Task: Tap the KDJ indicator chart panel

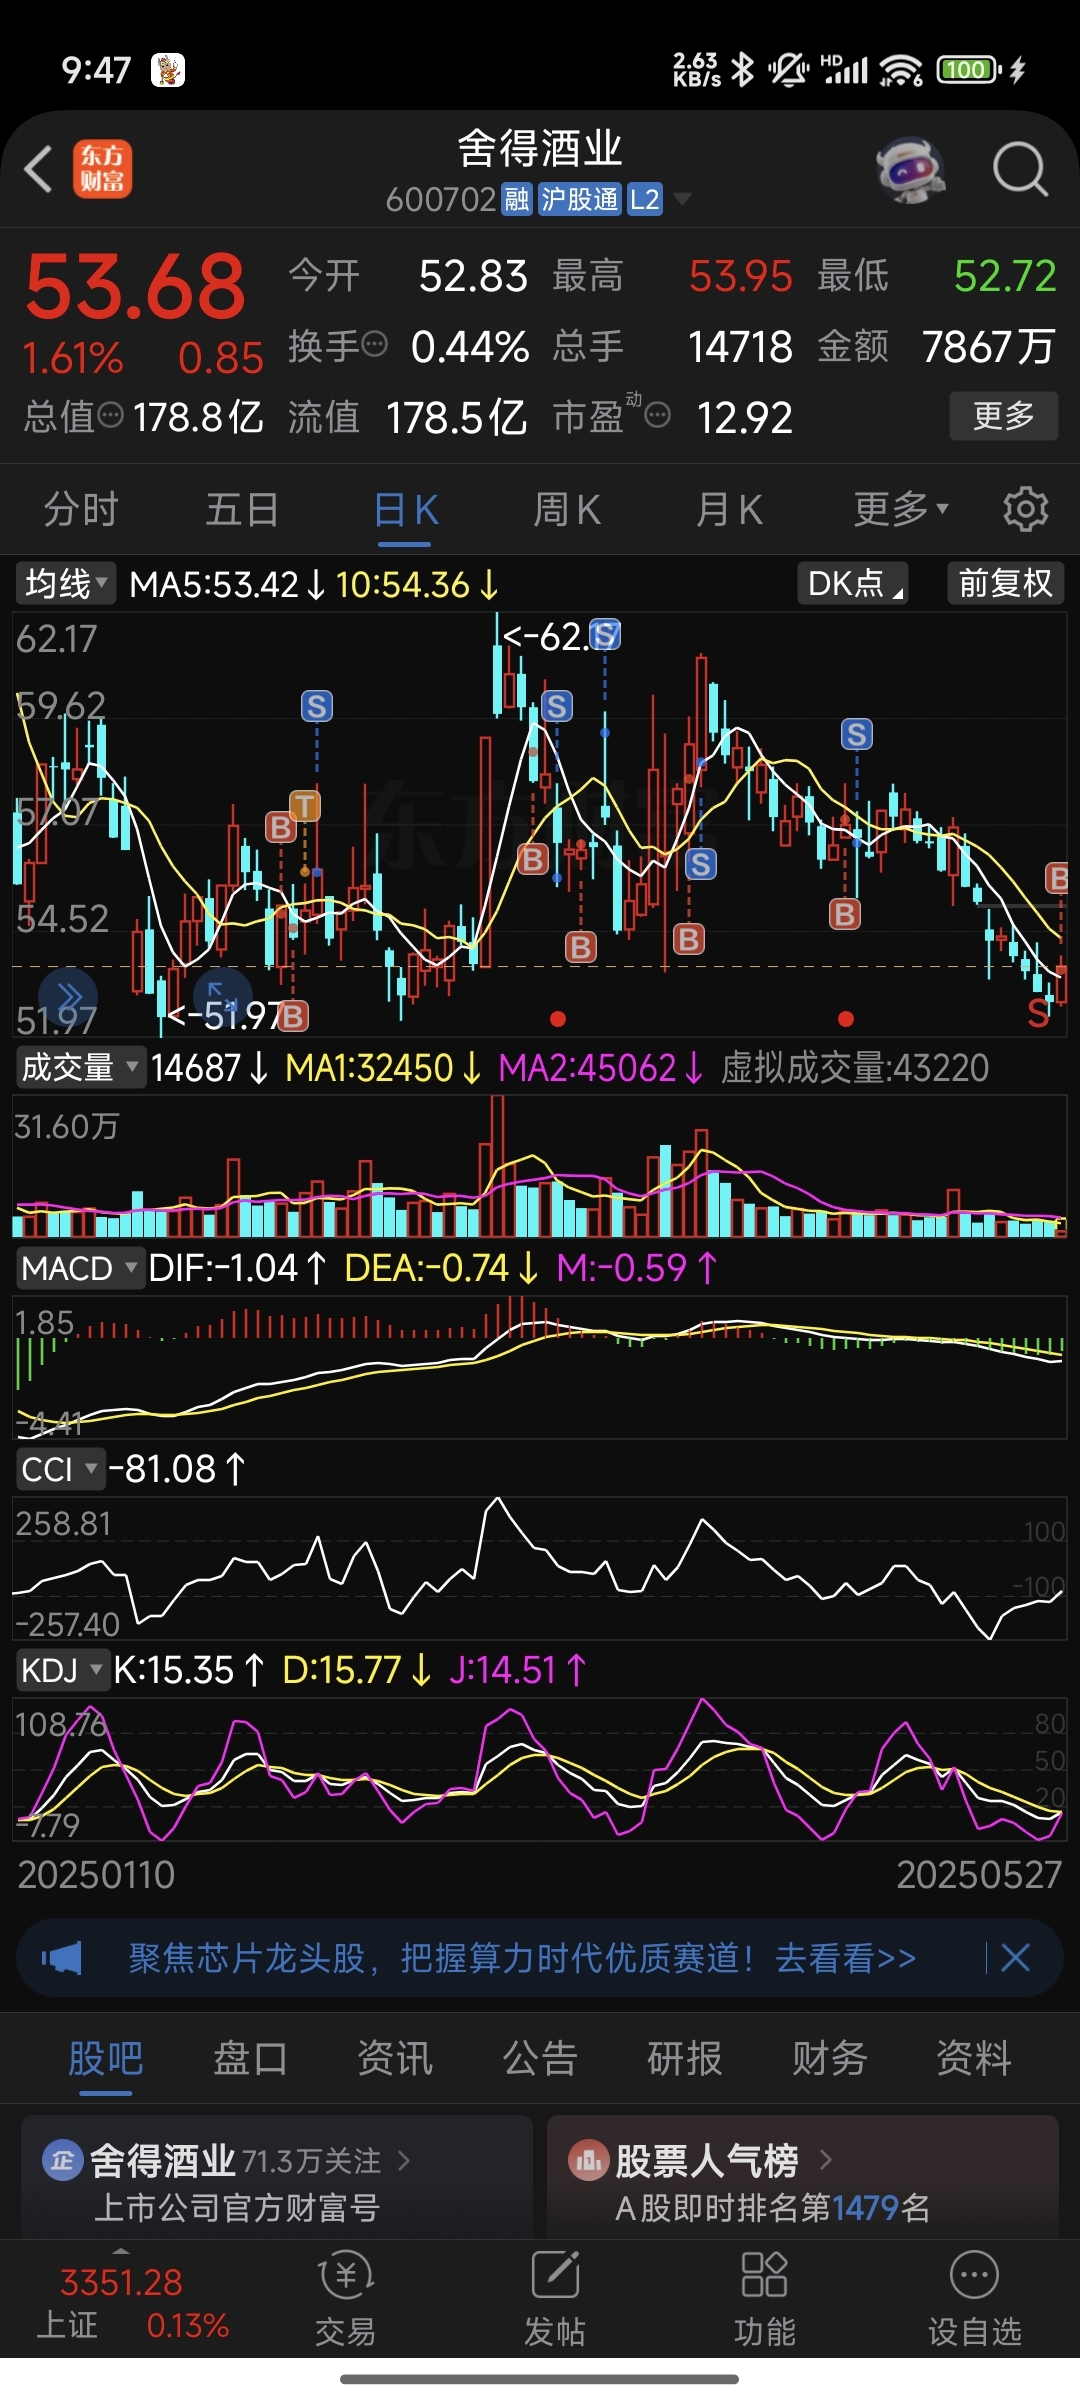Action: (540, 1769)
